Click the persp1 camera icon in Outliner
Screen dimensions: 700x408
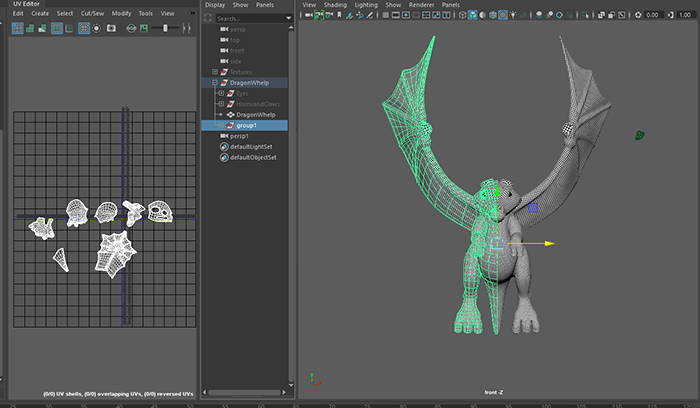click(222, 136)
